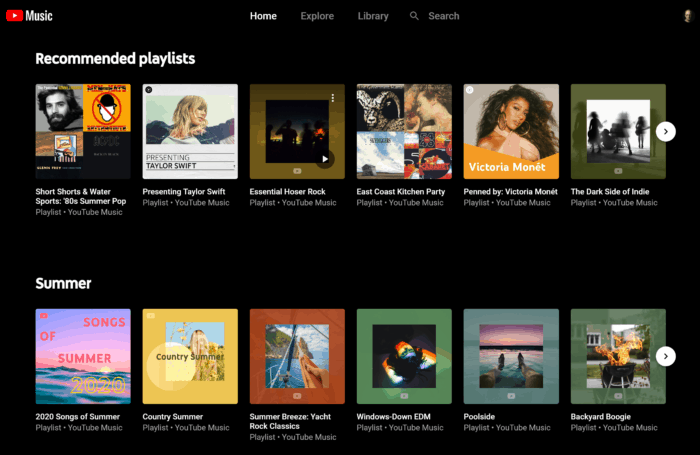Select Penned by: Victoria Monét thumbnail
Viewport: 700px width, 455px height.
pyautogui.click(x=511, y=131)
